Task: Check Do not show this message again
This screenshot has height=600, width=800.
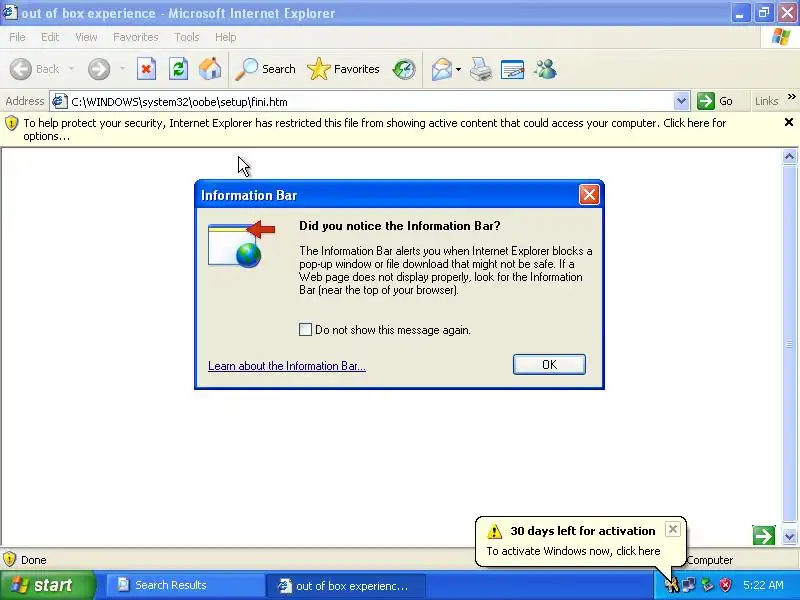Action: [305, 330]
